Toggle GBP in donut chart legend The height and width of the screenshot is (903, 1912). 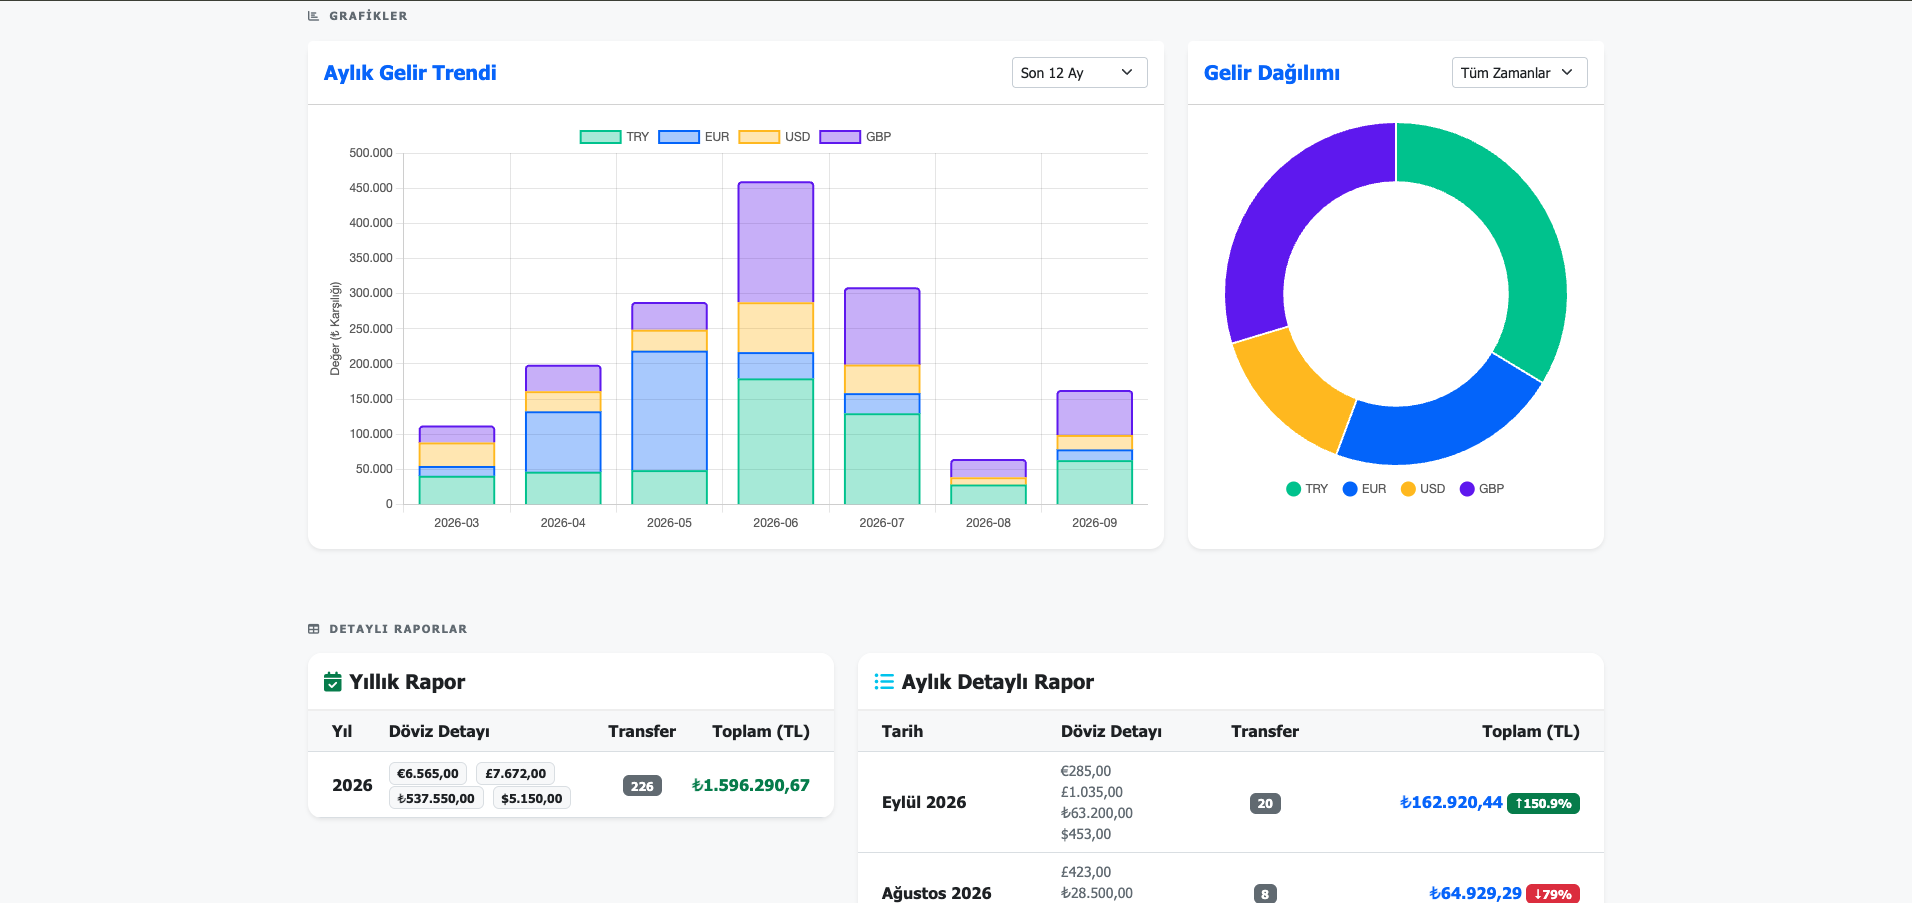(x=1482, y=489)
